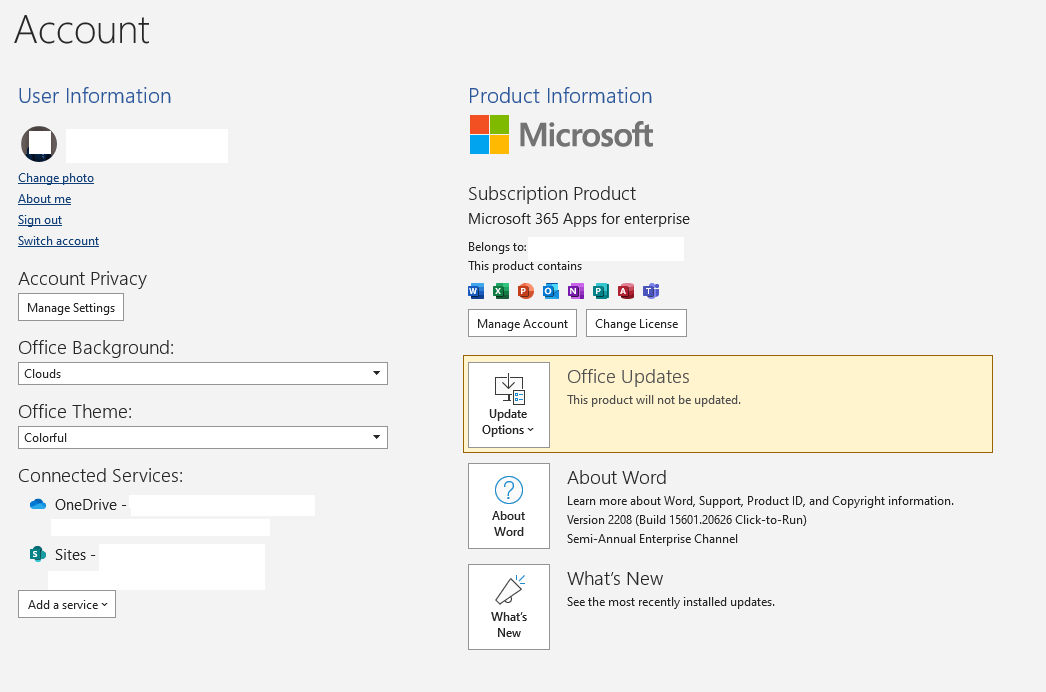
Task: Click the Access app icon
Action: click(626, 291)
